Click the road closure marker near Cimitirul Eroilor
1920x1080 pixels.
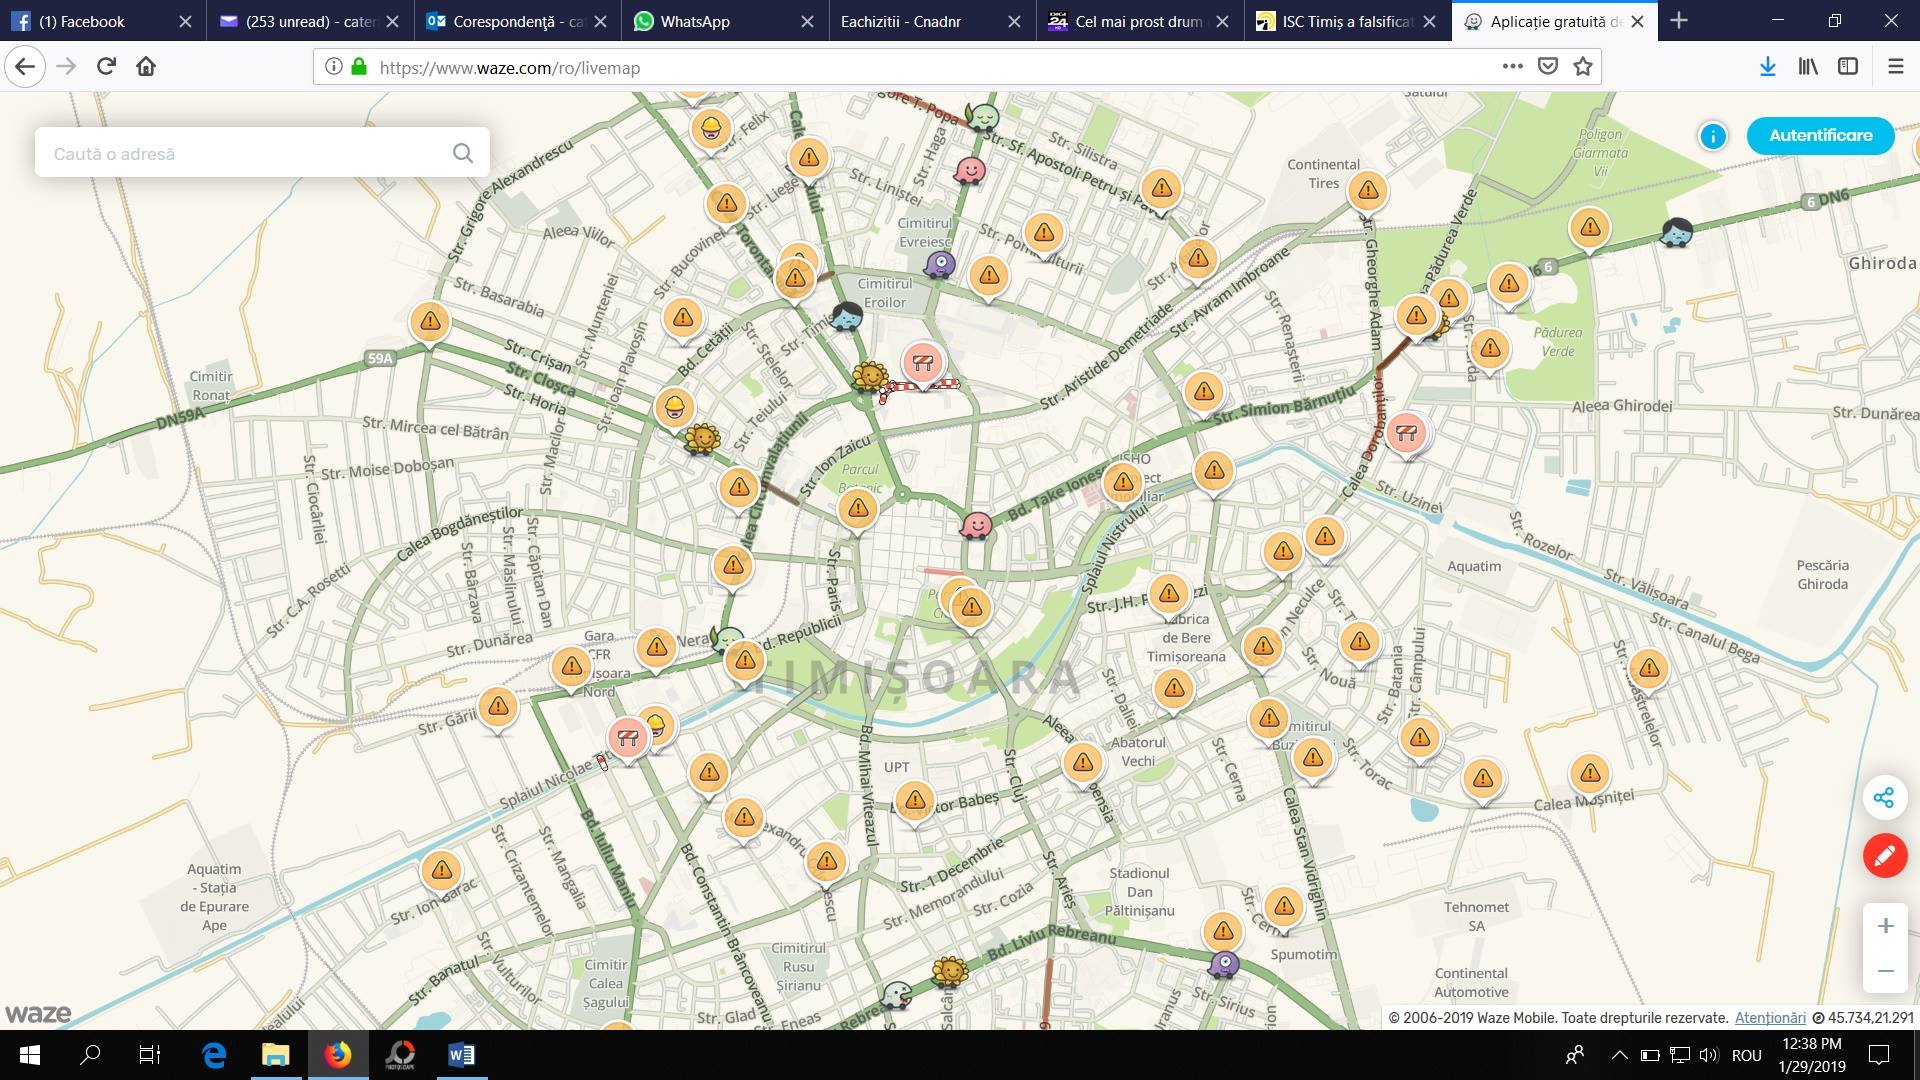[x=922, y=364]
